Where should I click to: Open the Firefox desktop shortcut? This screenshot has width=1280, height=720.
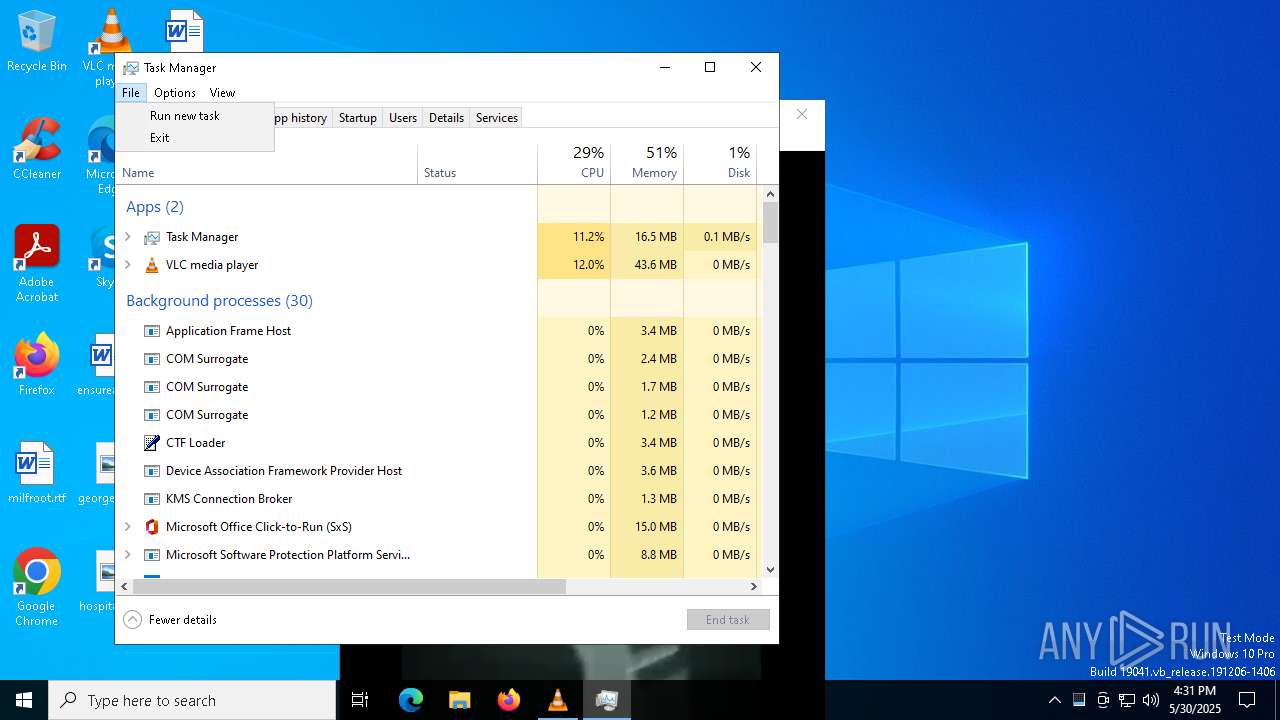click(x=37, y=365)
